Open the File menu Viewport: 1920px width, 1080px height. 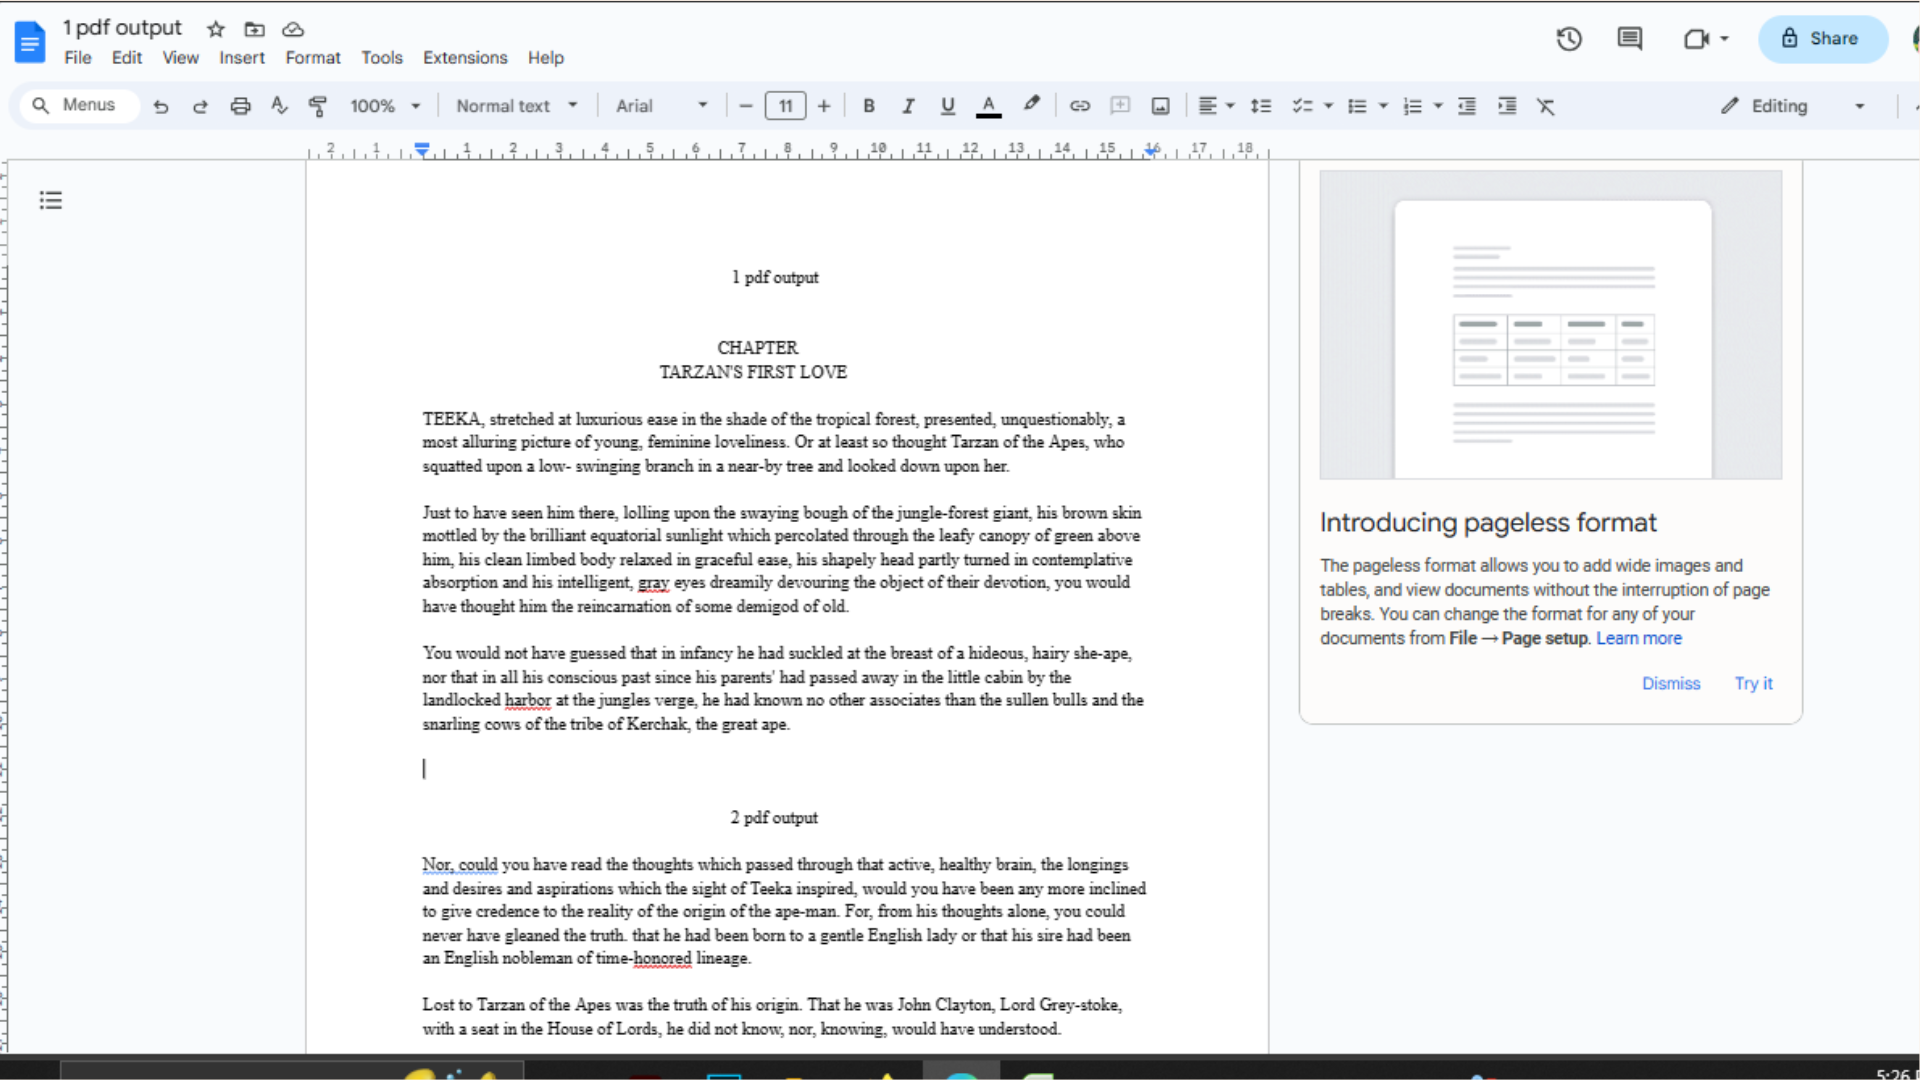[77, 57]
